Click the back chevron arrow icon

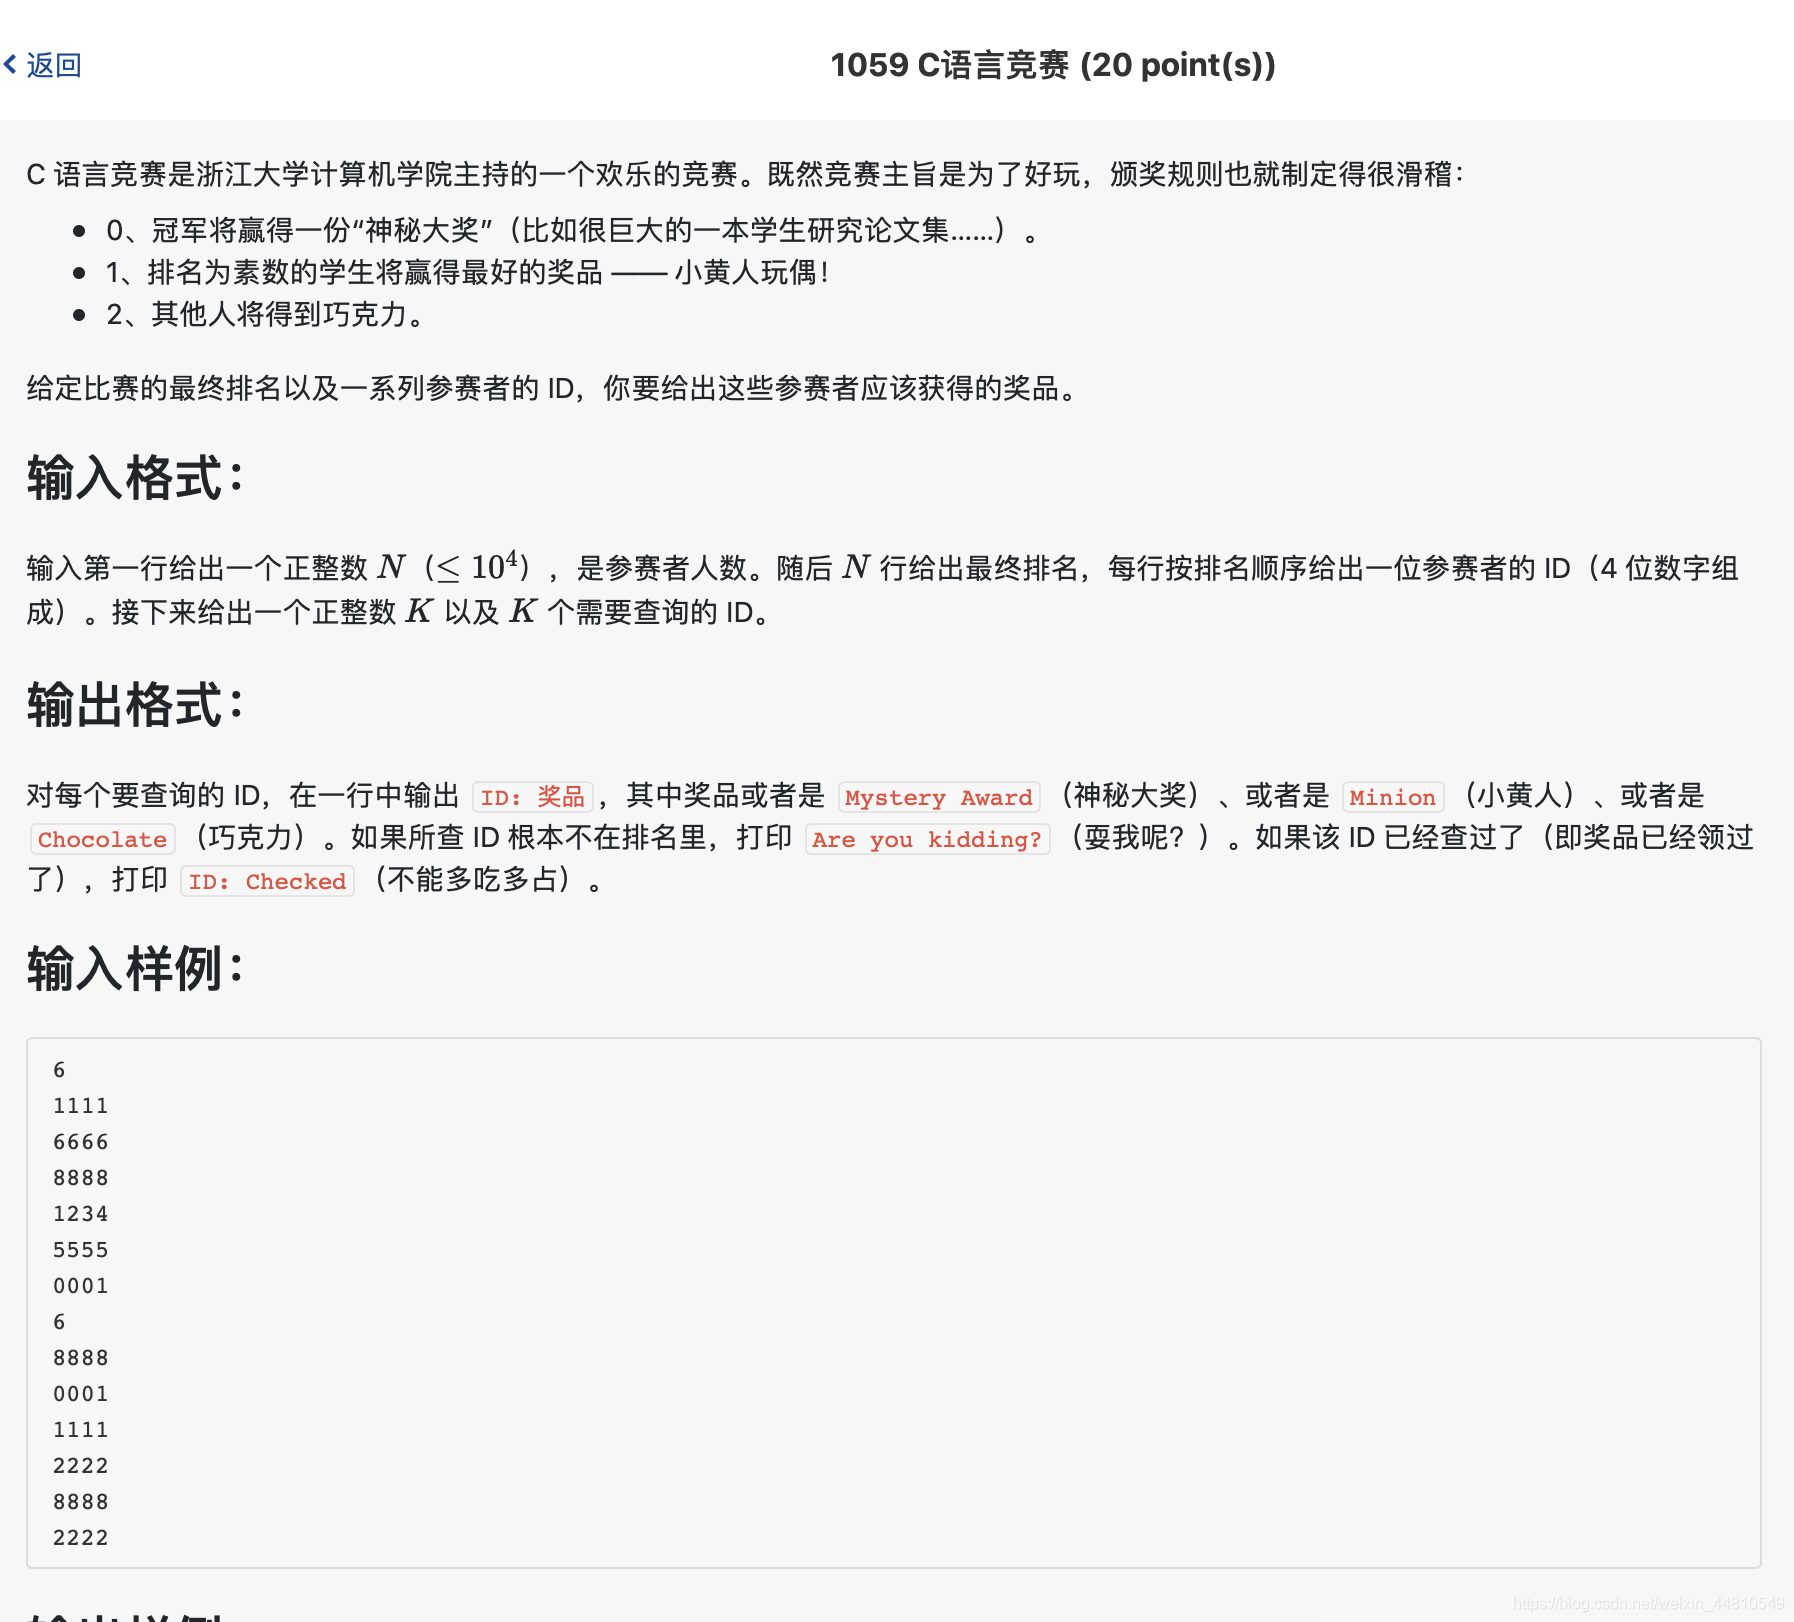tap(10, 65)
